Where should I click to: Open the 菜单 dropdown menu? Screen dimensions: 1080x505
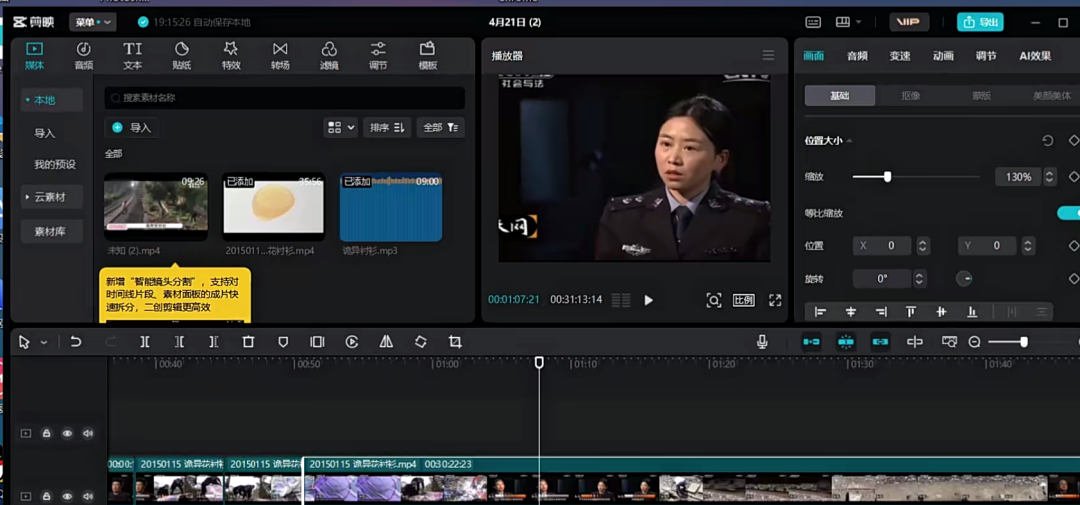pyautogui.click(x=93, y=22)
